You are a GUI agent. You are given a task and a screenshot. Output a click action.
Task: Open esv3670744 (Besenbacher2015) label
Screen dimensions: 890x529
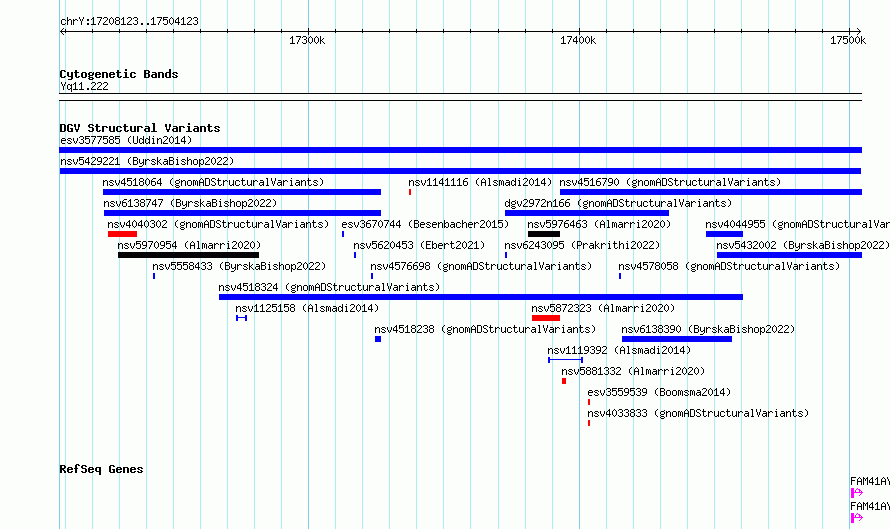coord(425,224)
